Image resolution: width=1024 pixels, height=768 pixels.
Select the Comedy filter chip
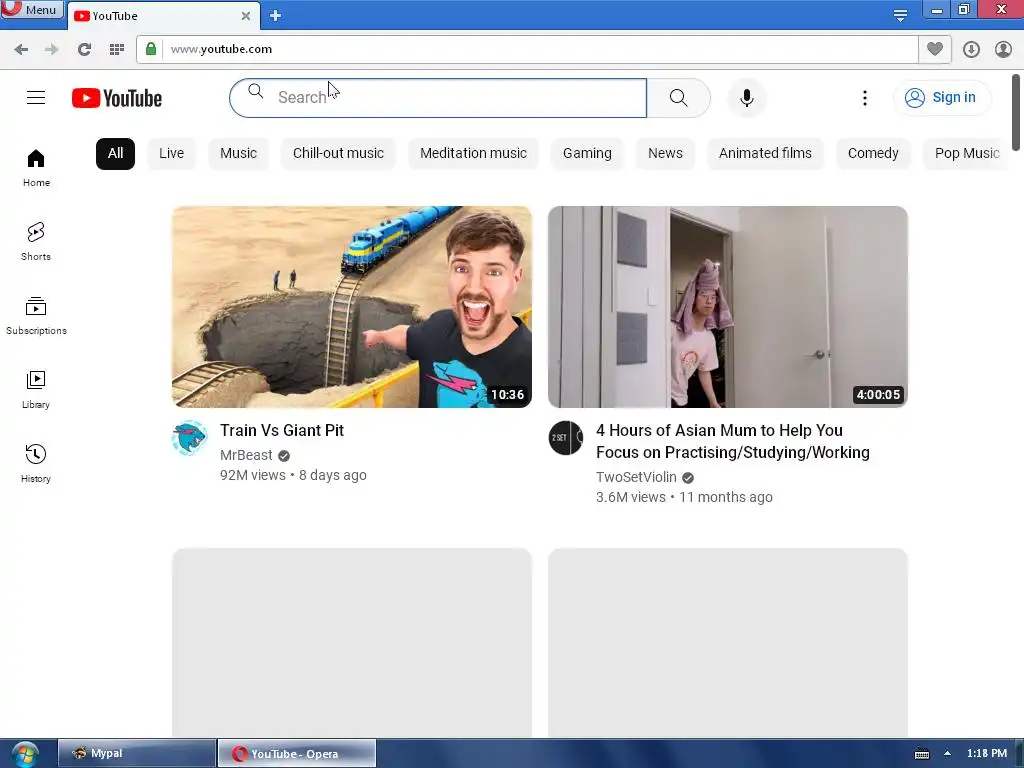[x=873, y=153]
